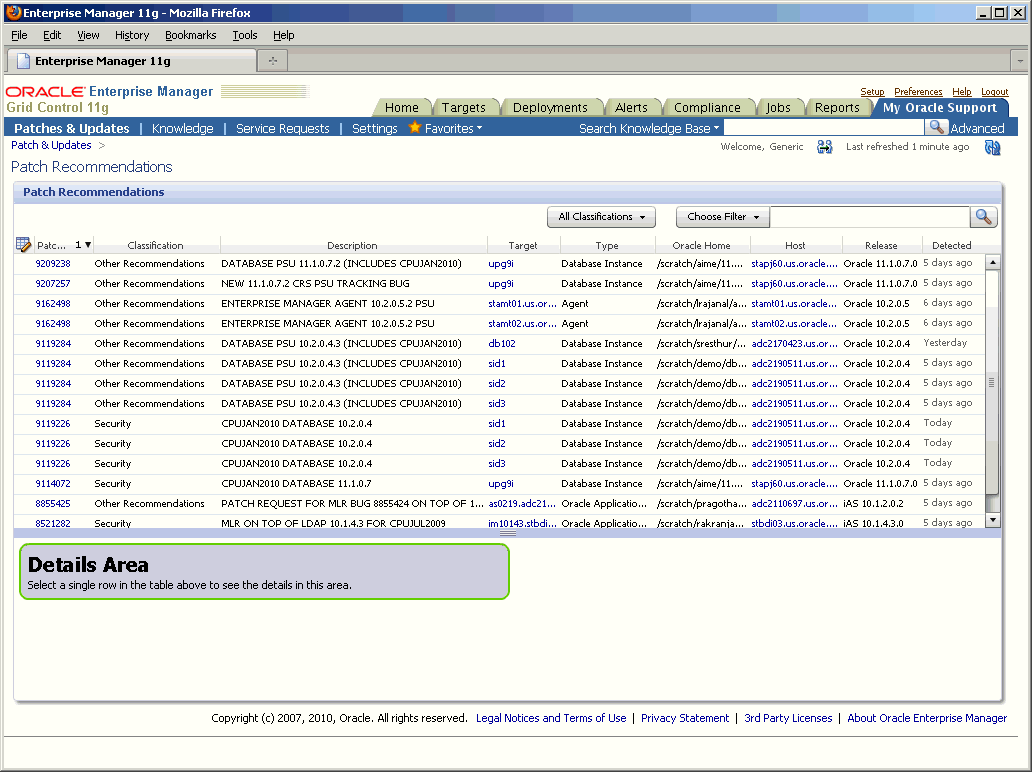Expand the Favorites menu arrow
The image size is (1032, 772).
(479, 128)
